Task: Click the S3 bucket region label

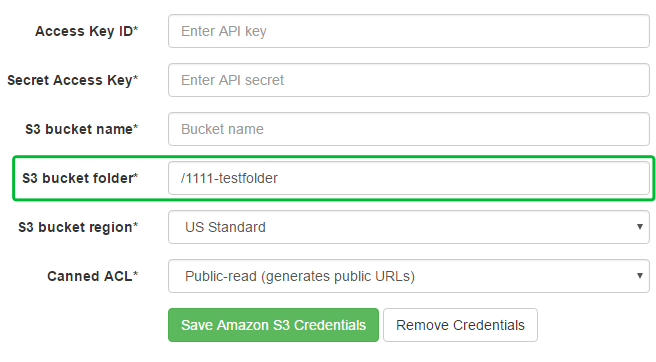Action: [78, 227]
